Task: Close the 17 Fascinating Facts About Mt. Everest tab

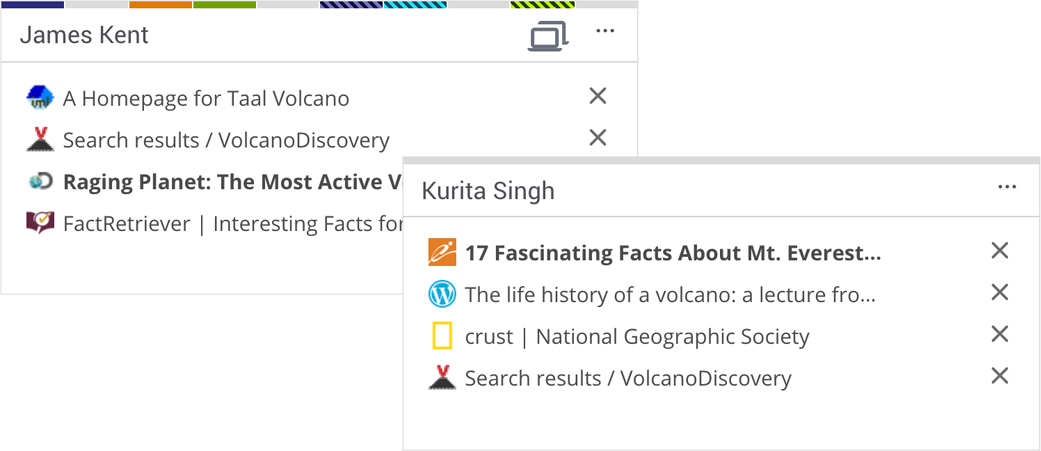Action: (x=999, y=251)
